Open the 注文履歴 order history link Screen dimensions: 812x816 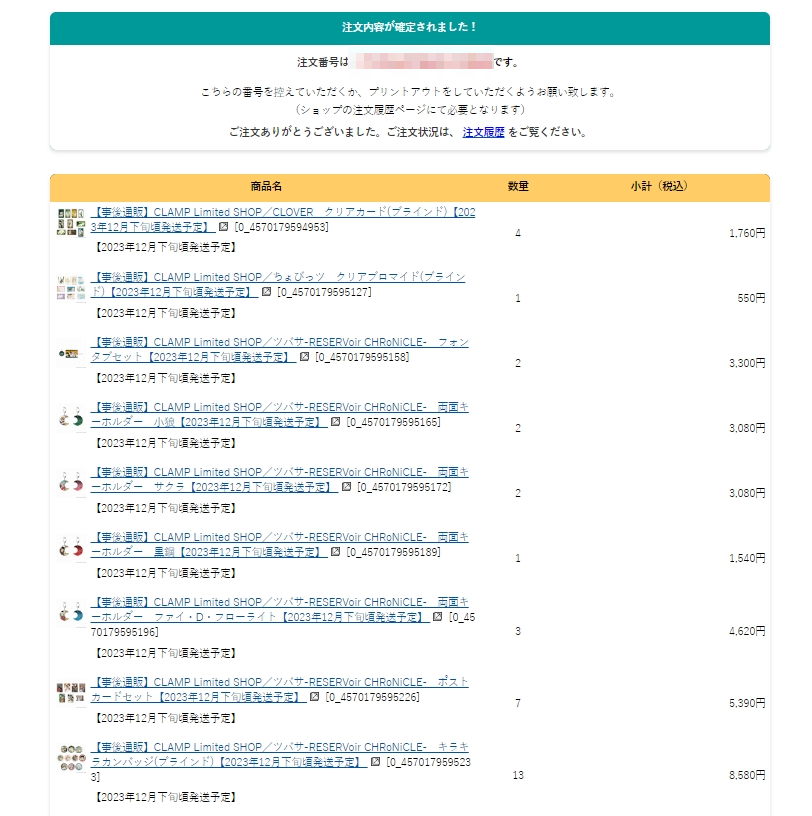[483, 132]
